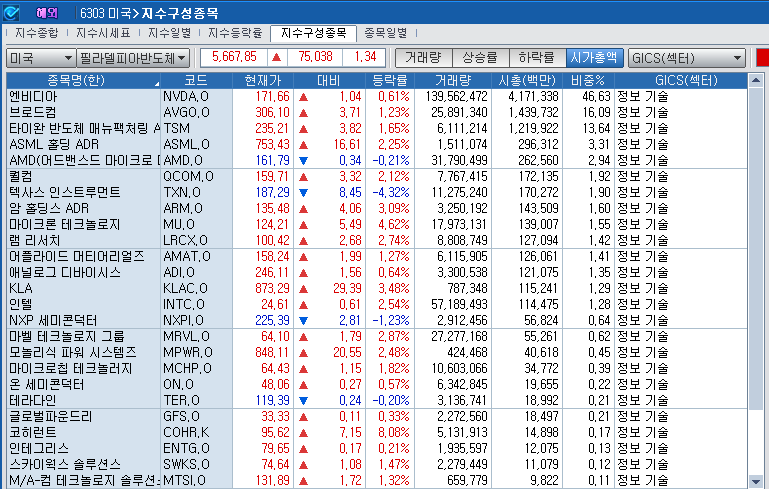Click the 시총(백만) column header

(x=527, y=80)
